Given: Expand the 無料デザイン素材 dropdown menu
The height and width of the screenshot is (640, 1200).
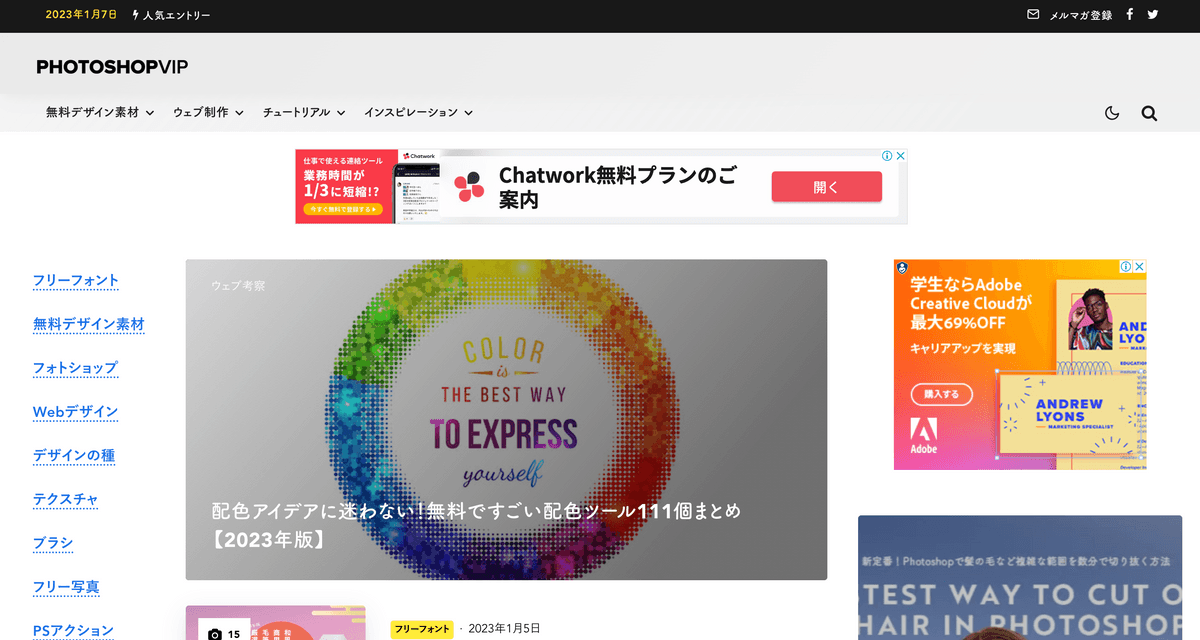Looking at the screenshot, I should 100,113.
